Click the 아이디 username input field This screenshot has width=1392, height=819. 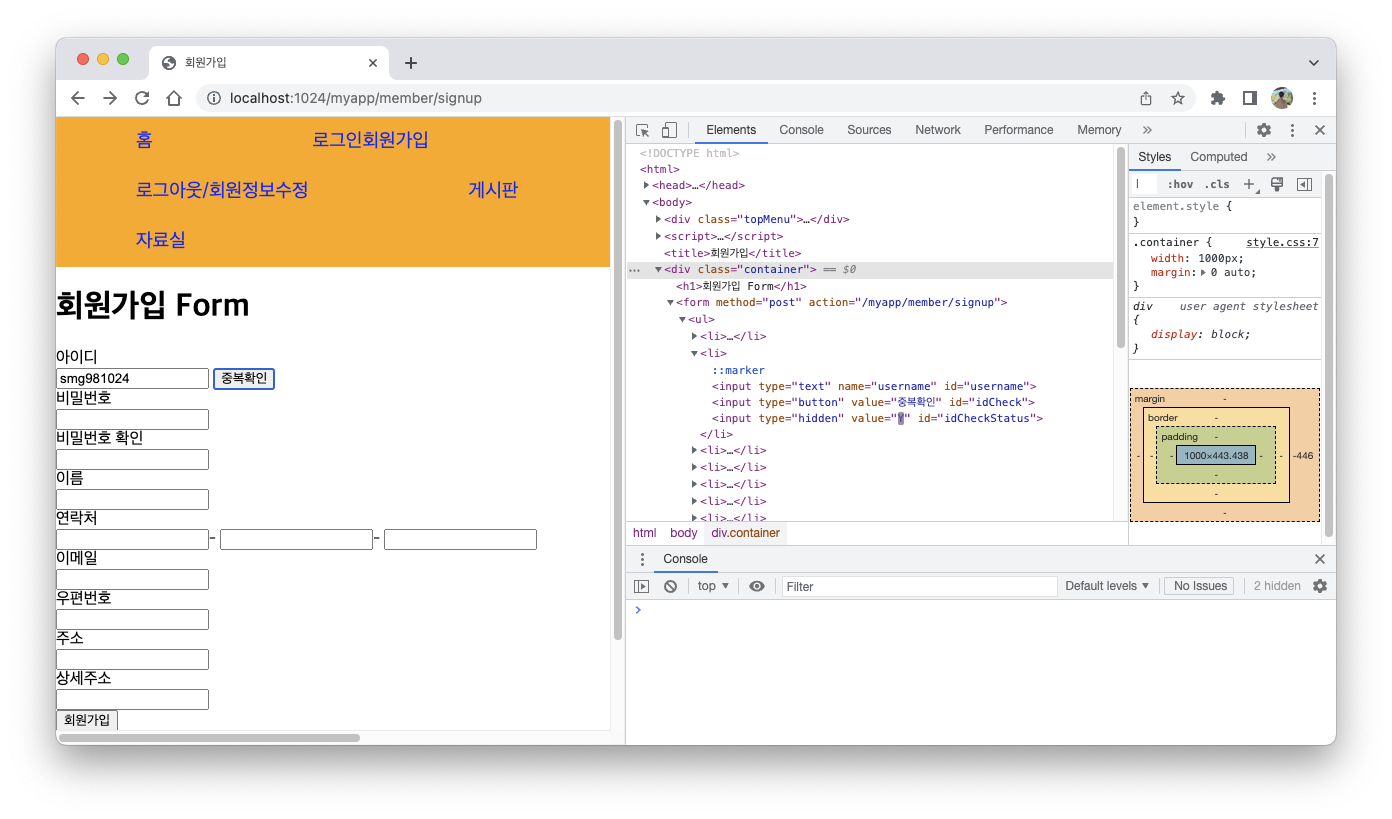(x=132, y=378)
